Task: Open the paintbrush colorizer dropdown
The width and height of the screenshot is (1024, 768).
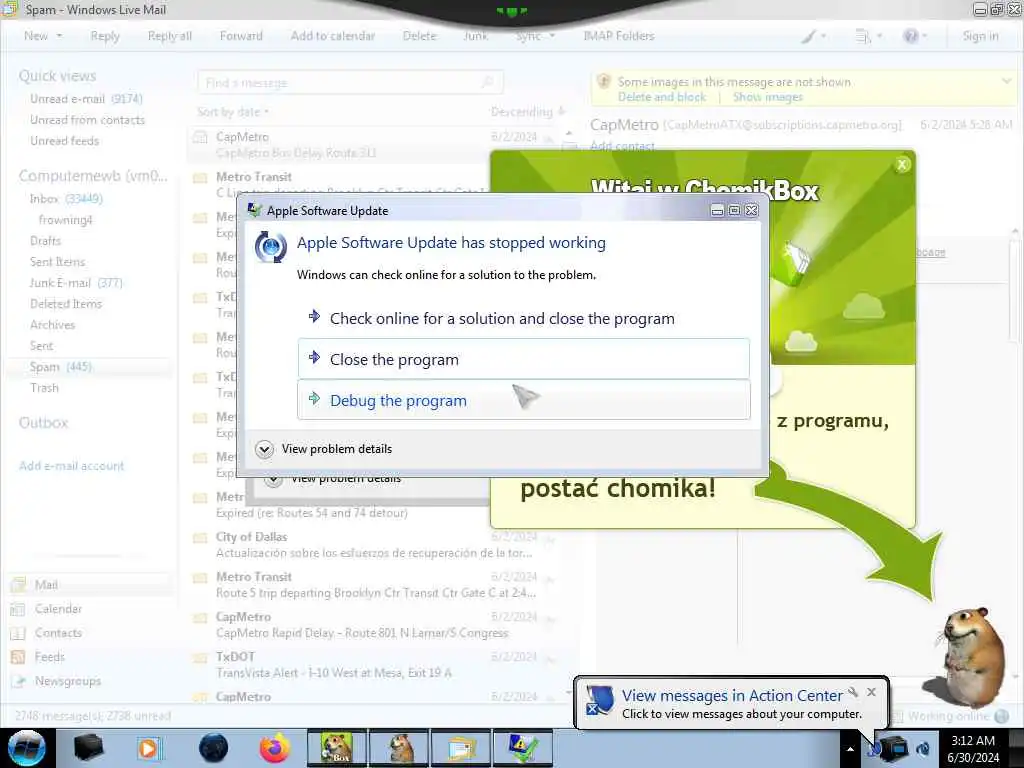Action: coord(814,37)
